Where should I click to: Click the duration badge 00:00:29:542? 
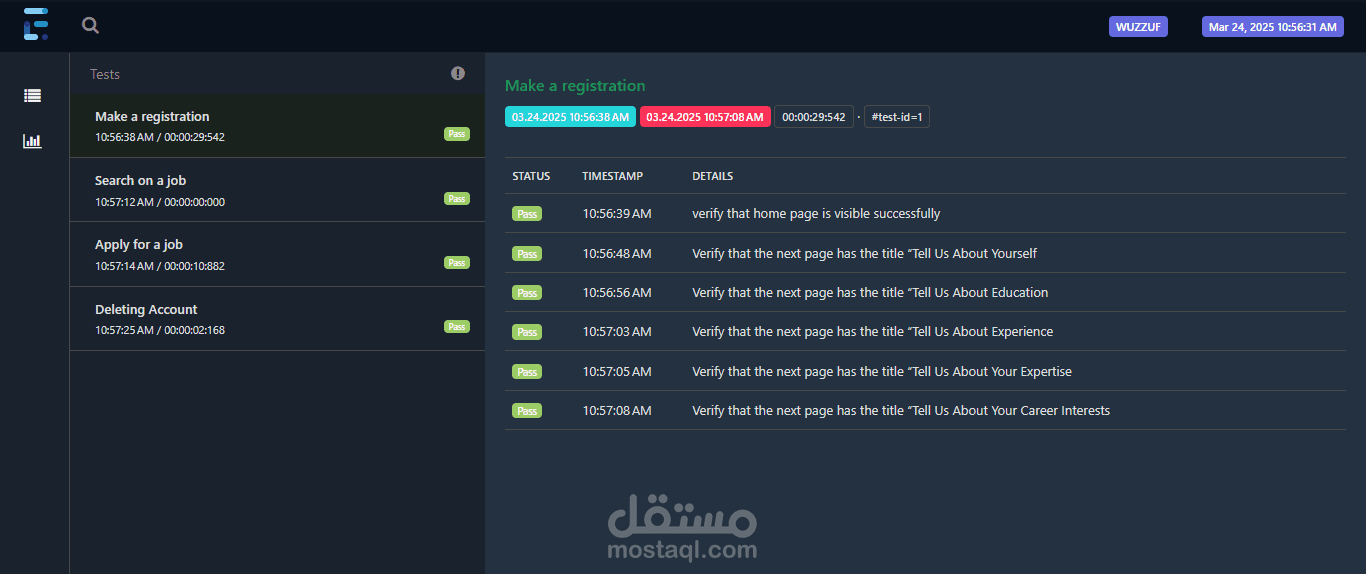(x=814, y=117)
